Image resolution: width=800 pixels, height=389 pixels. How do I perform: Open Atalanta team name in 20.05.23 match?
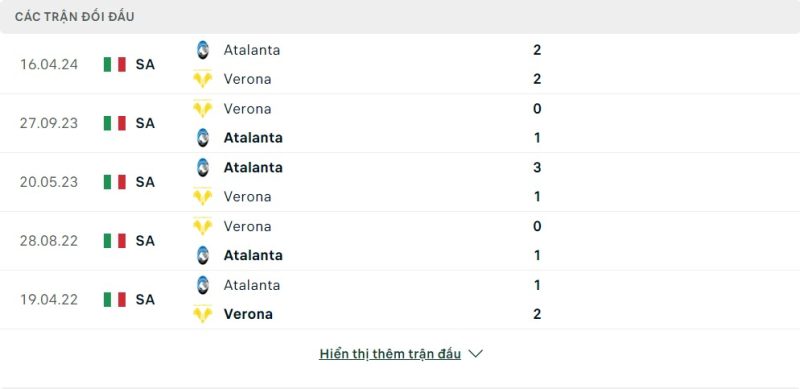point(253,167)
